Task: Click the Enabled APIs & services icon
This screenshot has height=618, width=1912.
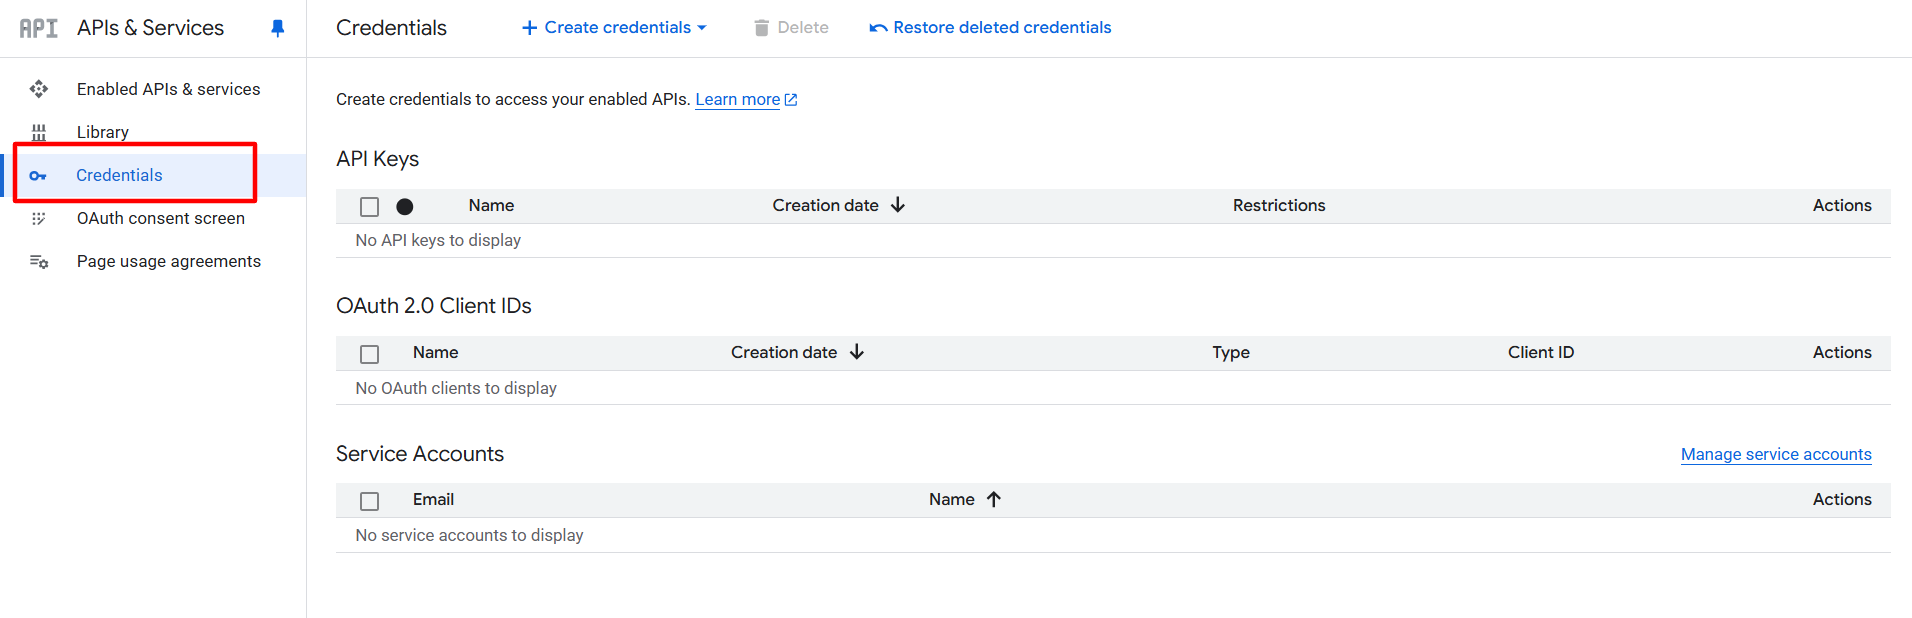Action: click(39, 89)
